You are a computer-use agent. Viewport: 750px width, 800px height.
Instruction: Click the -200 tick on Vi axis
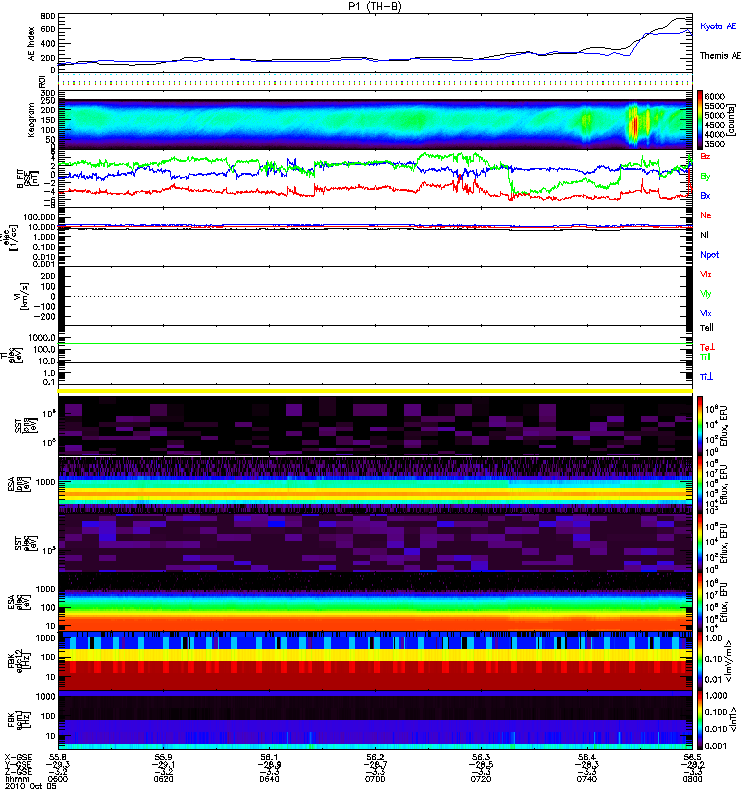(43, 316)
